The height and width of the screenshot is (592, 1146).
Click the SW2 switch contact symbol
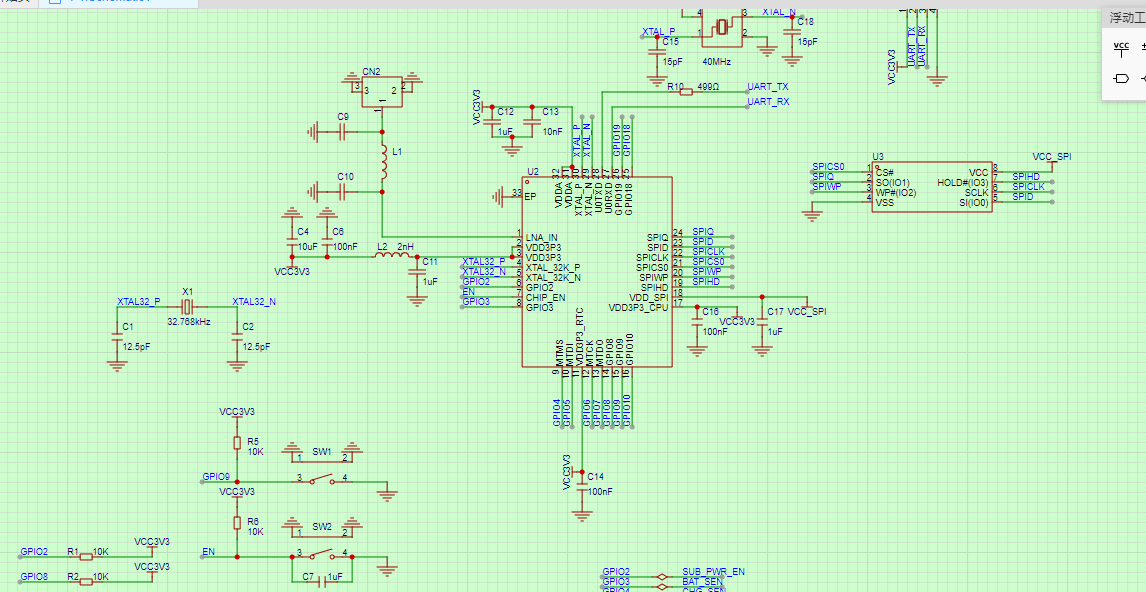point(322,553)
